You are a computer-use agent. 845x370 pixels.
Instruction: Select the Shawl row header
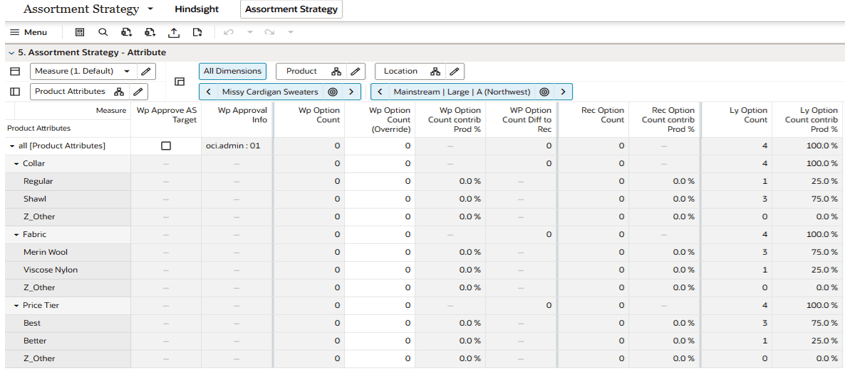67,199
